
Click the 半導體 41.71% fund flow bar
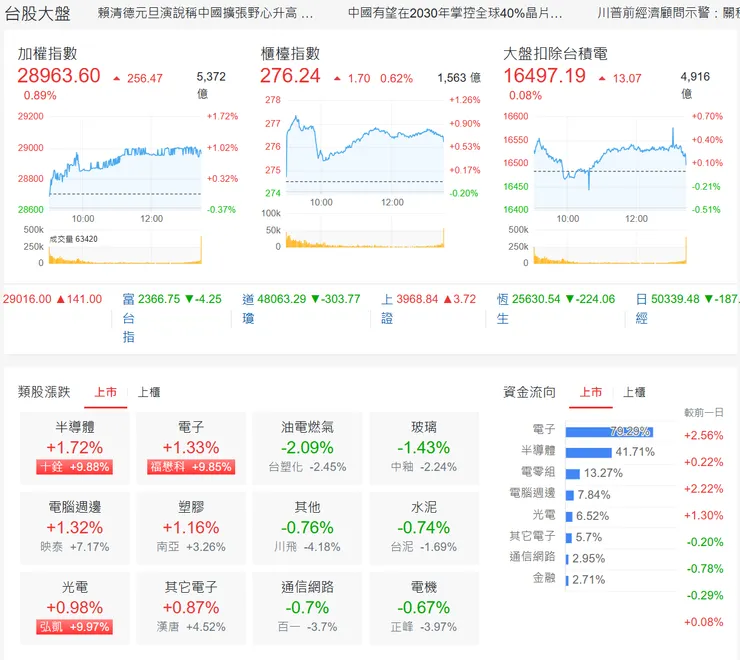pyautogui.click(x=589, y=453)
